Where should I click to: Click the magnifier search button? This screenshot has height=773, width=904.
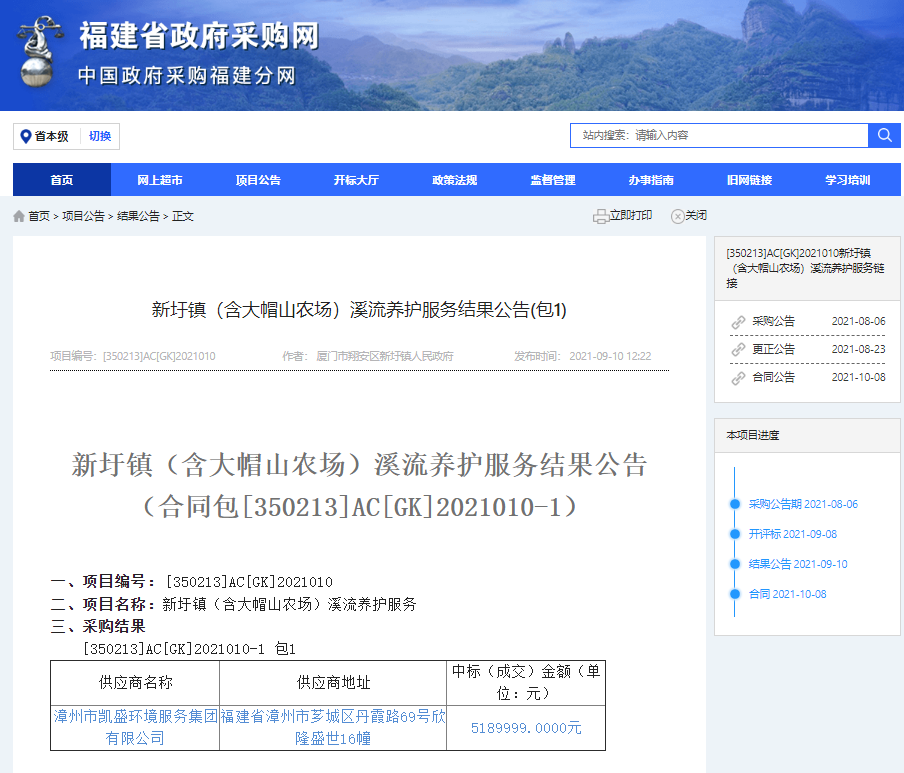(884, 135)
